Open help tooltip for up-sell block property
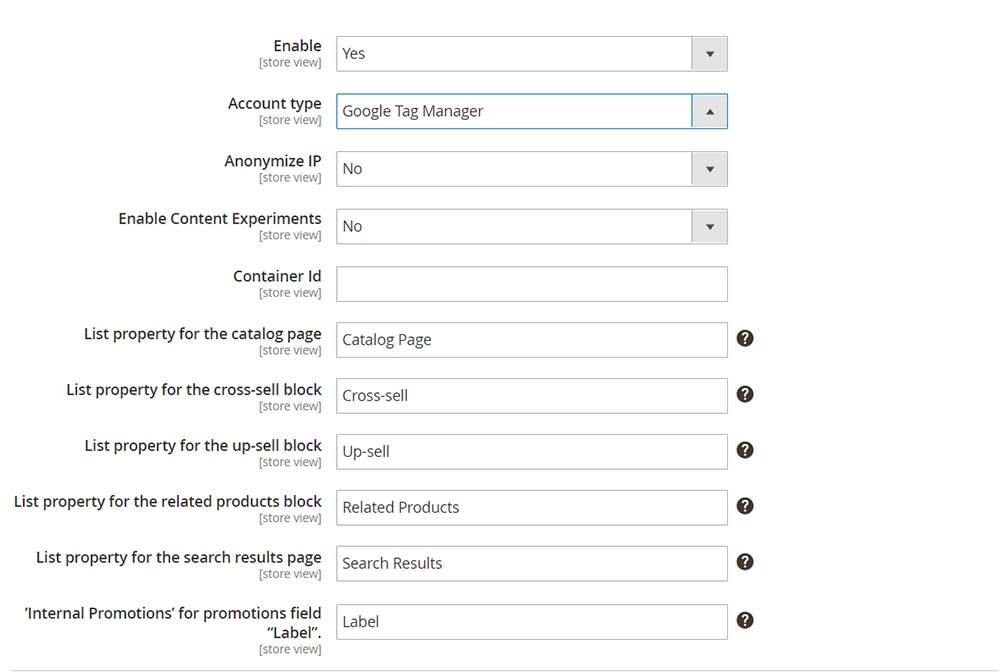Viewport: 1000px width, 672px height. tap(745, 451)
